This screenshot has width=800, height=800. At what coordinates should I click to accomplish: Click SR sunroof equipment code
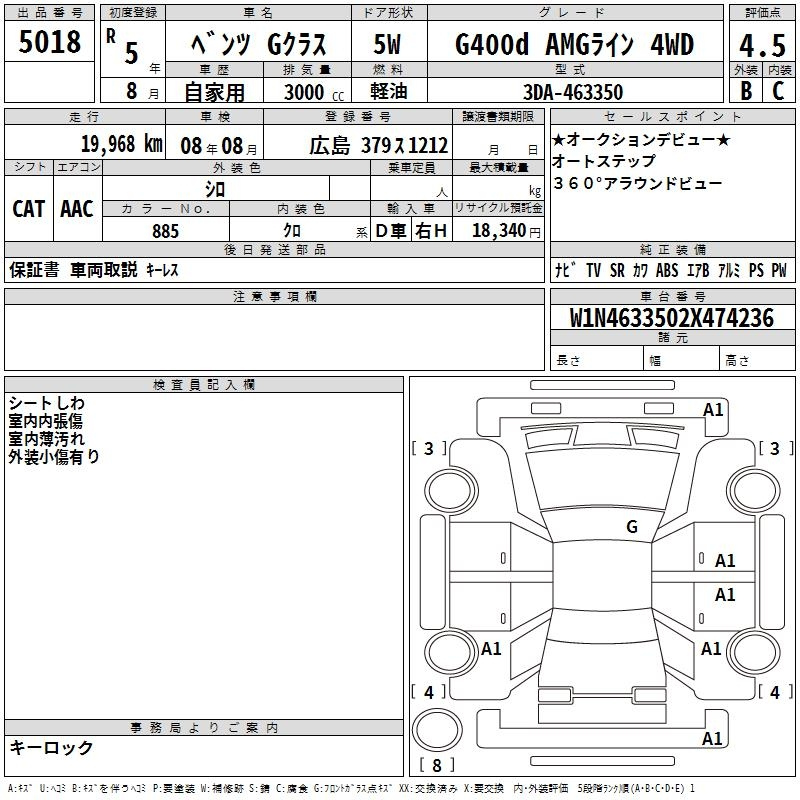pyautogui.click(x=617, y=270)
